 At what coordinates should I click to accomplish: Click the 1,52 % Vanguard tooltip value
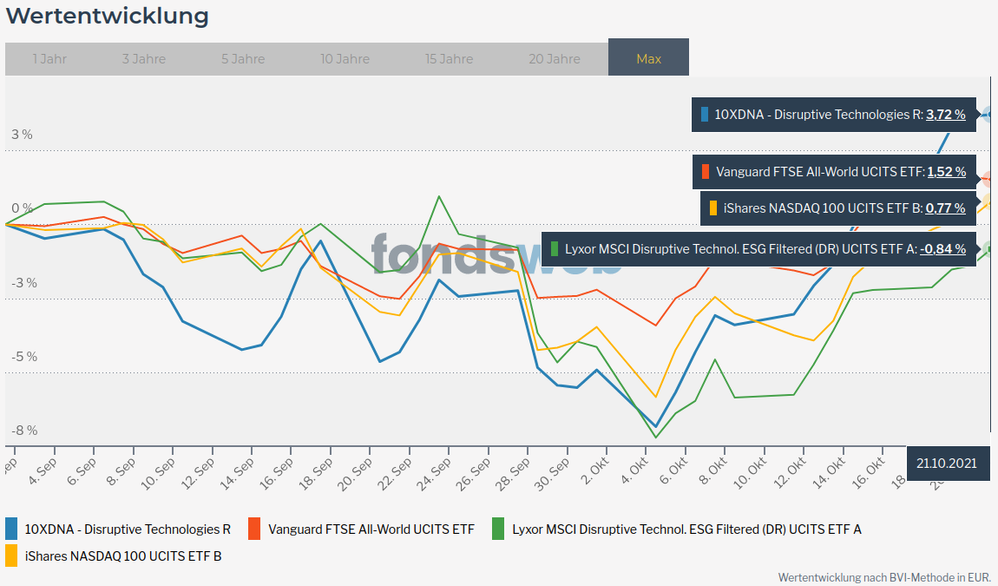[x=946, y=172]
